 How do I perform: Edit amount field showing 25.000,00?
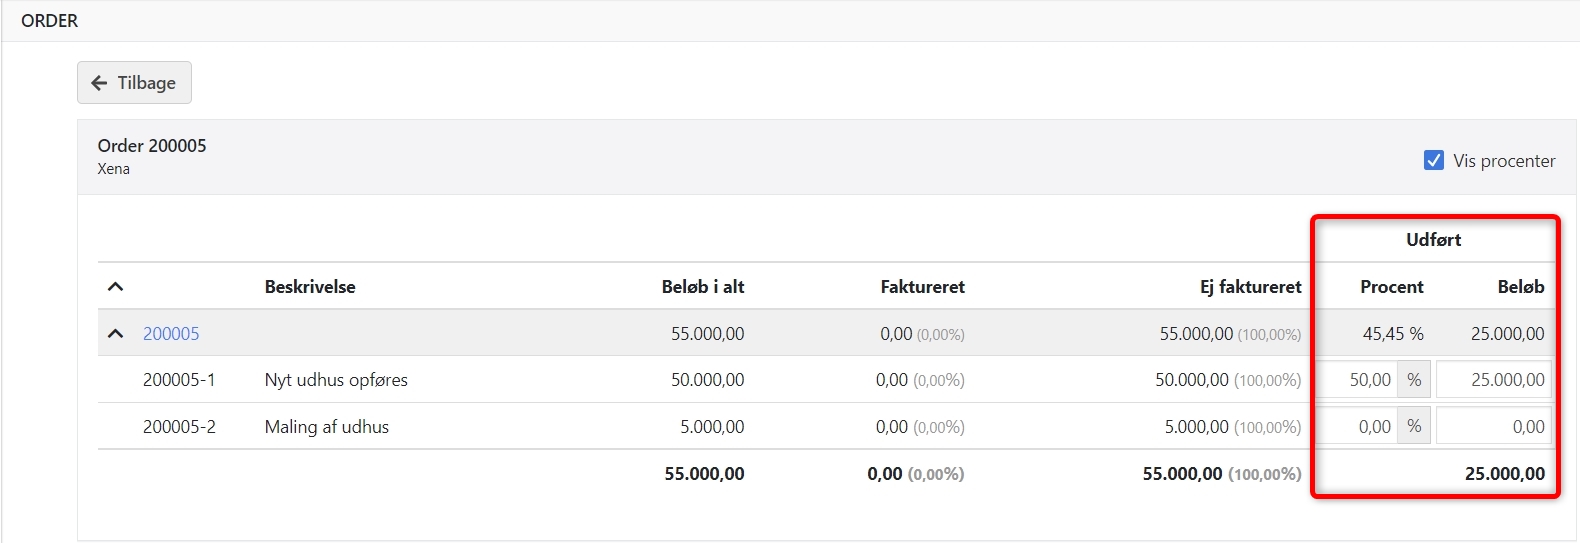tap(1494, 380)
